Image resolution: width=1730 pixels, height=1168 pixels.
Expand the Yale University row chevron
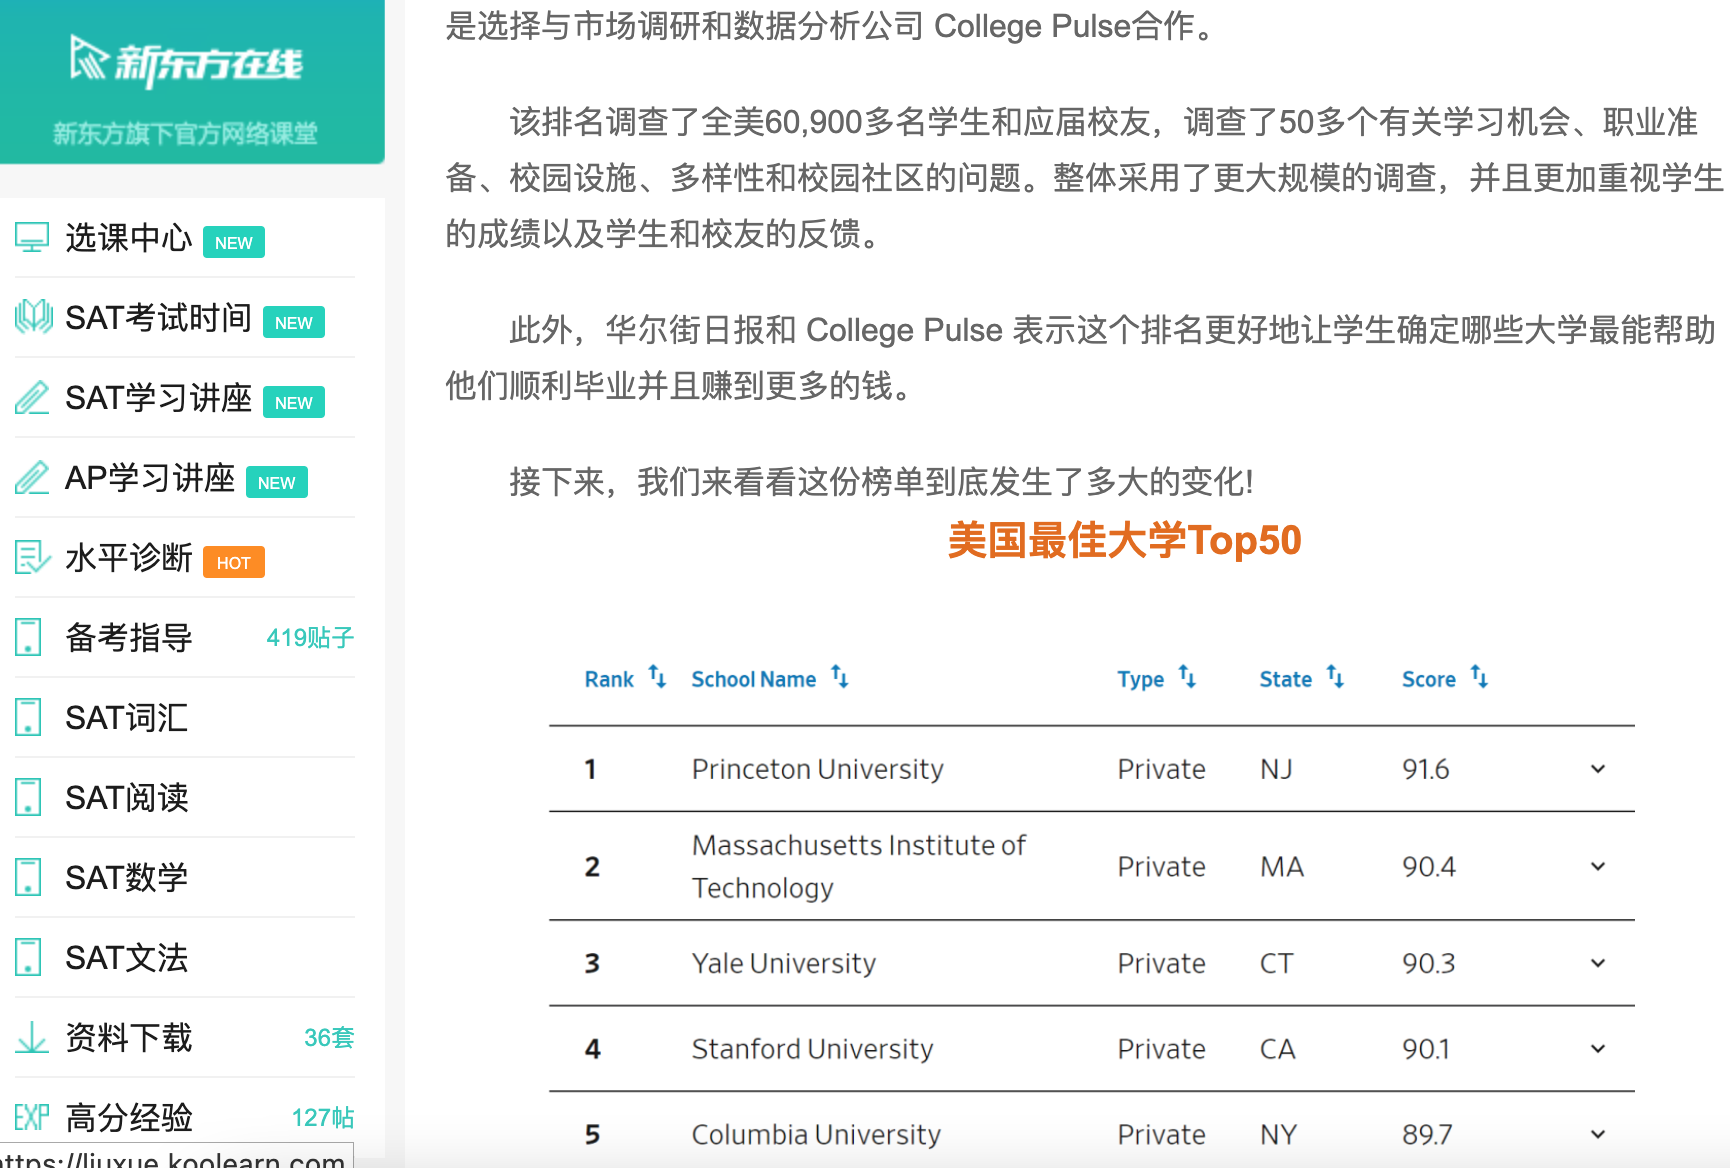[1598, 963]
